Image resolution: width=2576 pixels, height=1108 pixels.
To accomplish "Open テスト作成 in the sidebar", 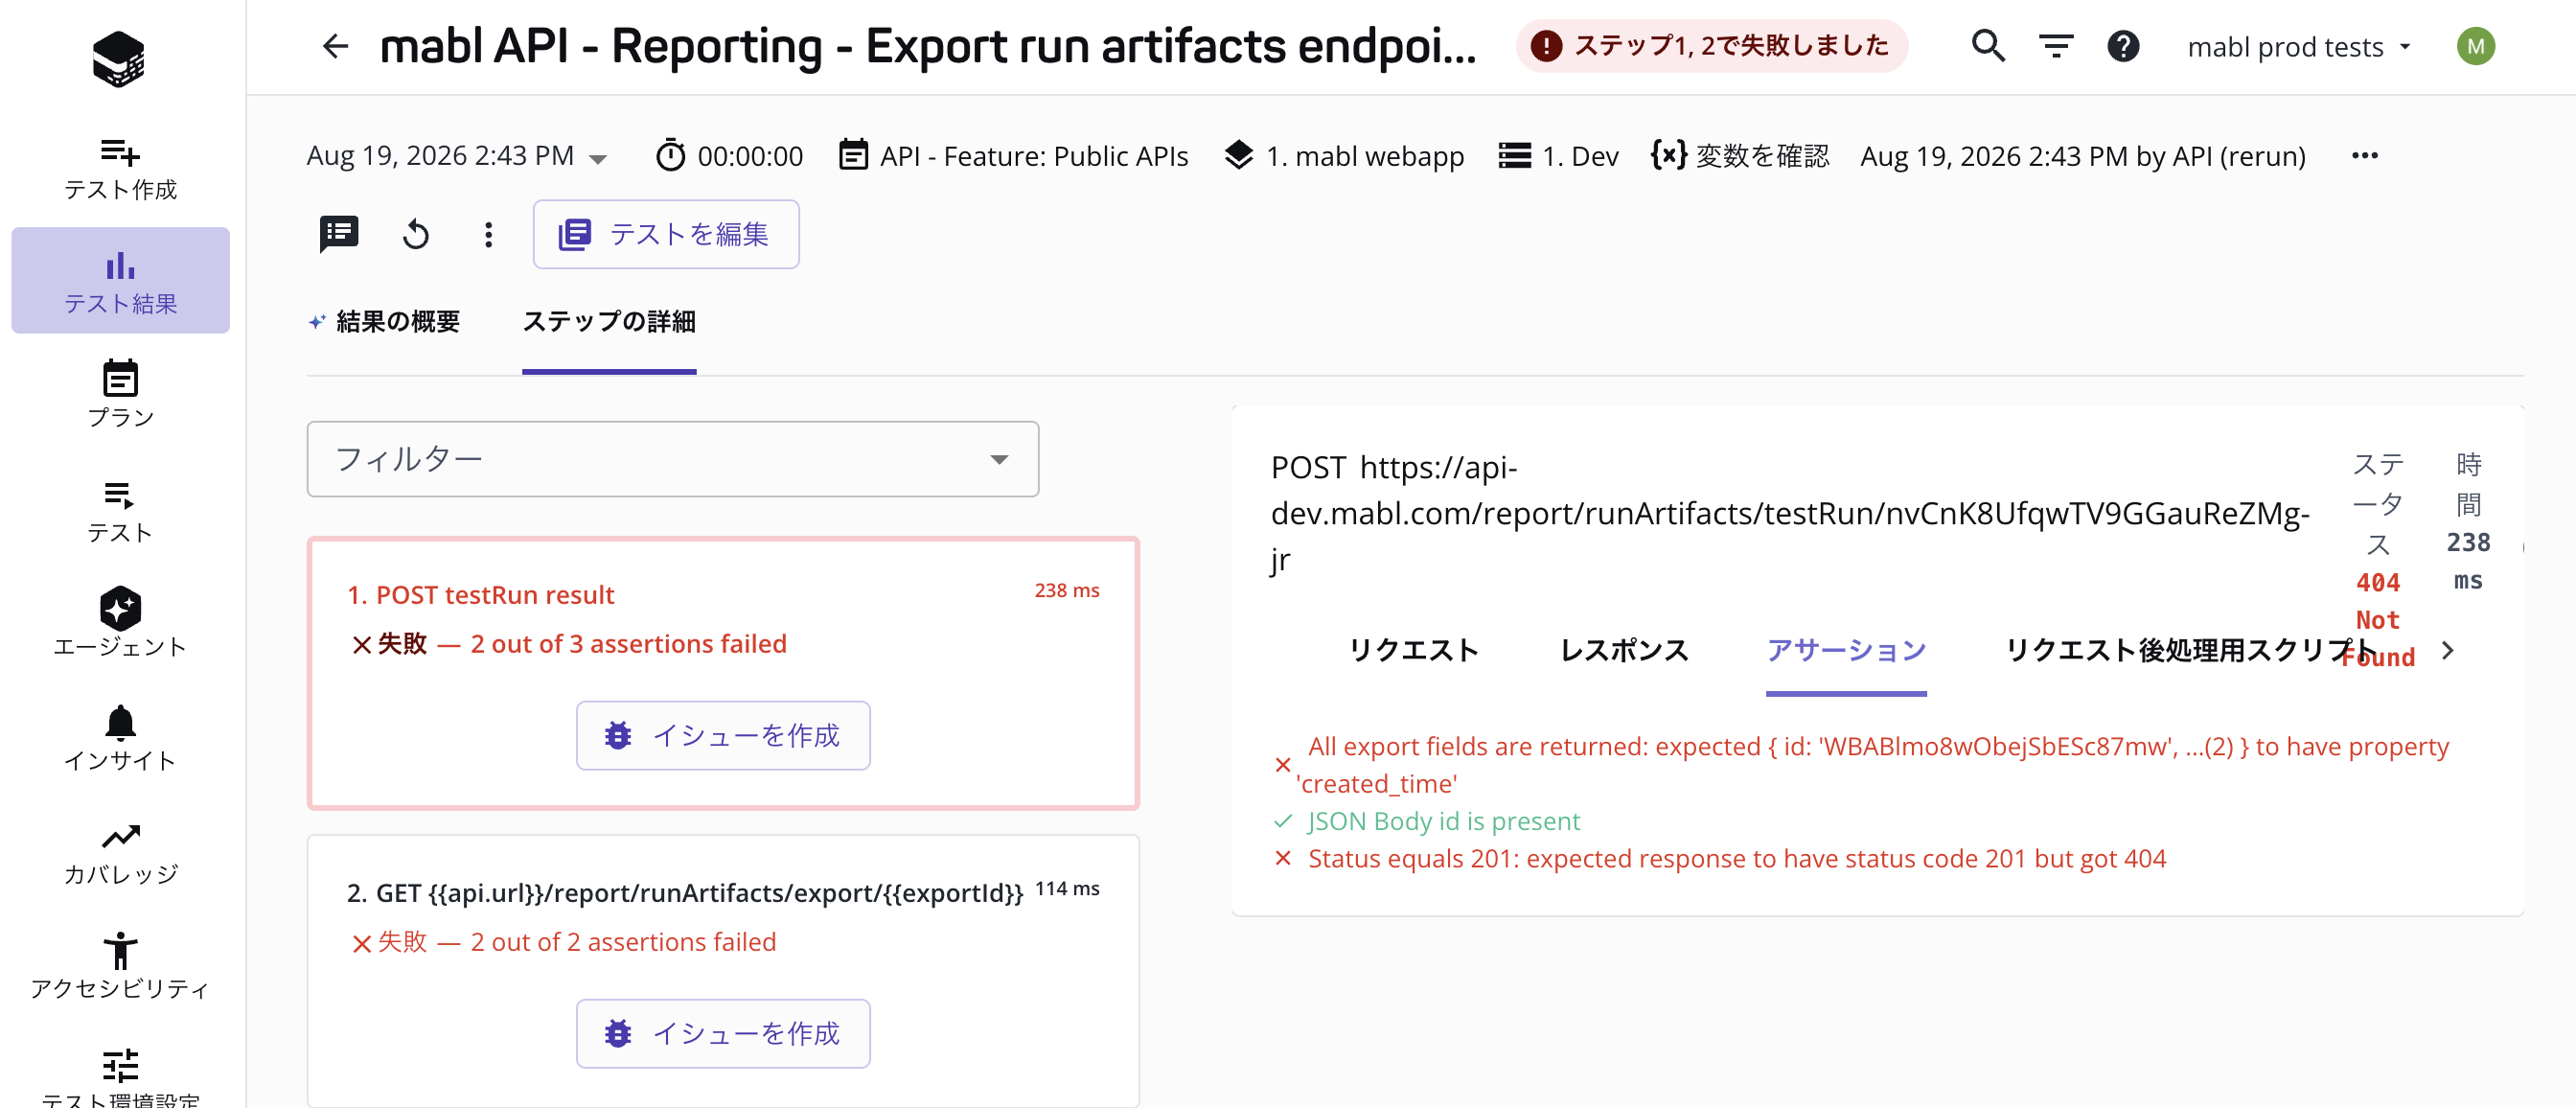I will coord(120,168).
